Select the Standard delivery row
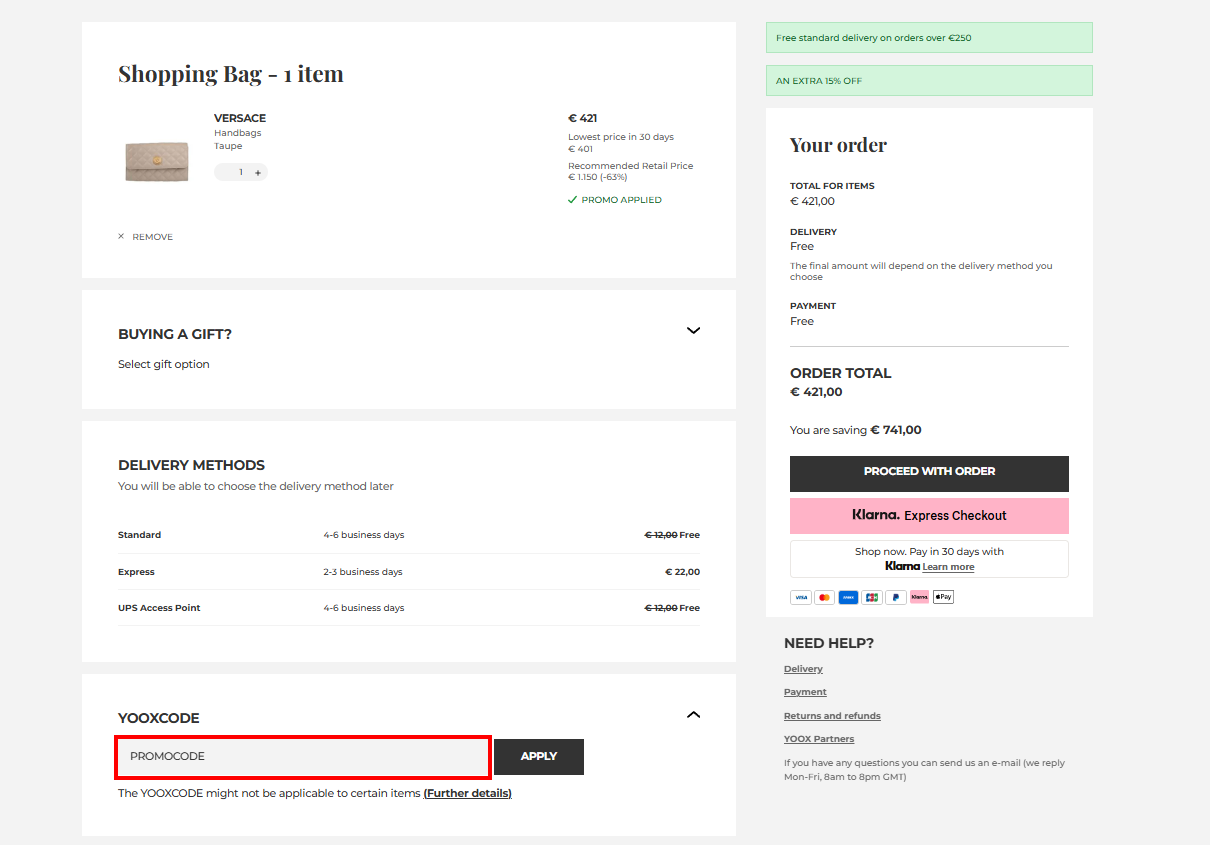 409,535
